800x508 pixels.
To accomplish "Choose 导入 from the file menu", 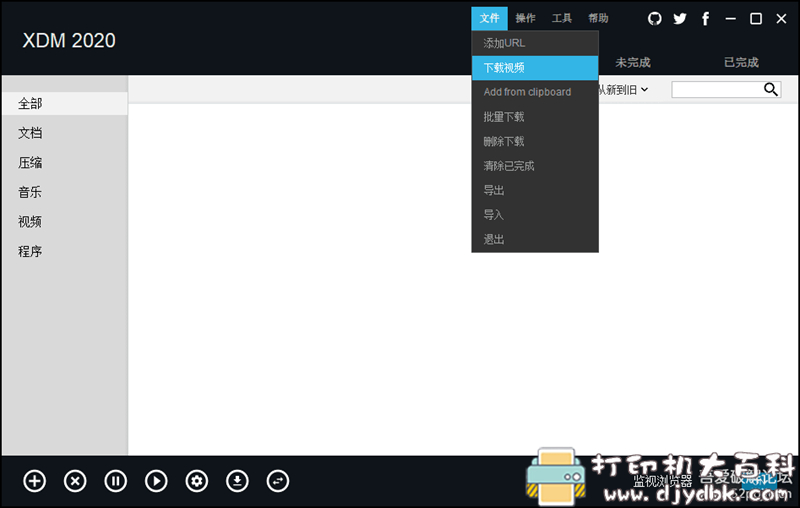I will point(535,215).
